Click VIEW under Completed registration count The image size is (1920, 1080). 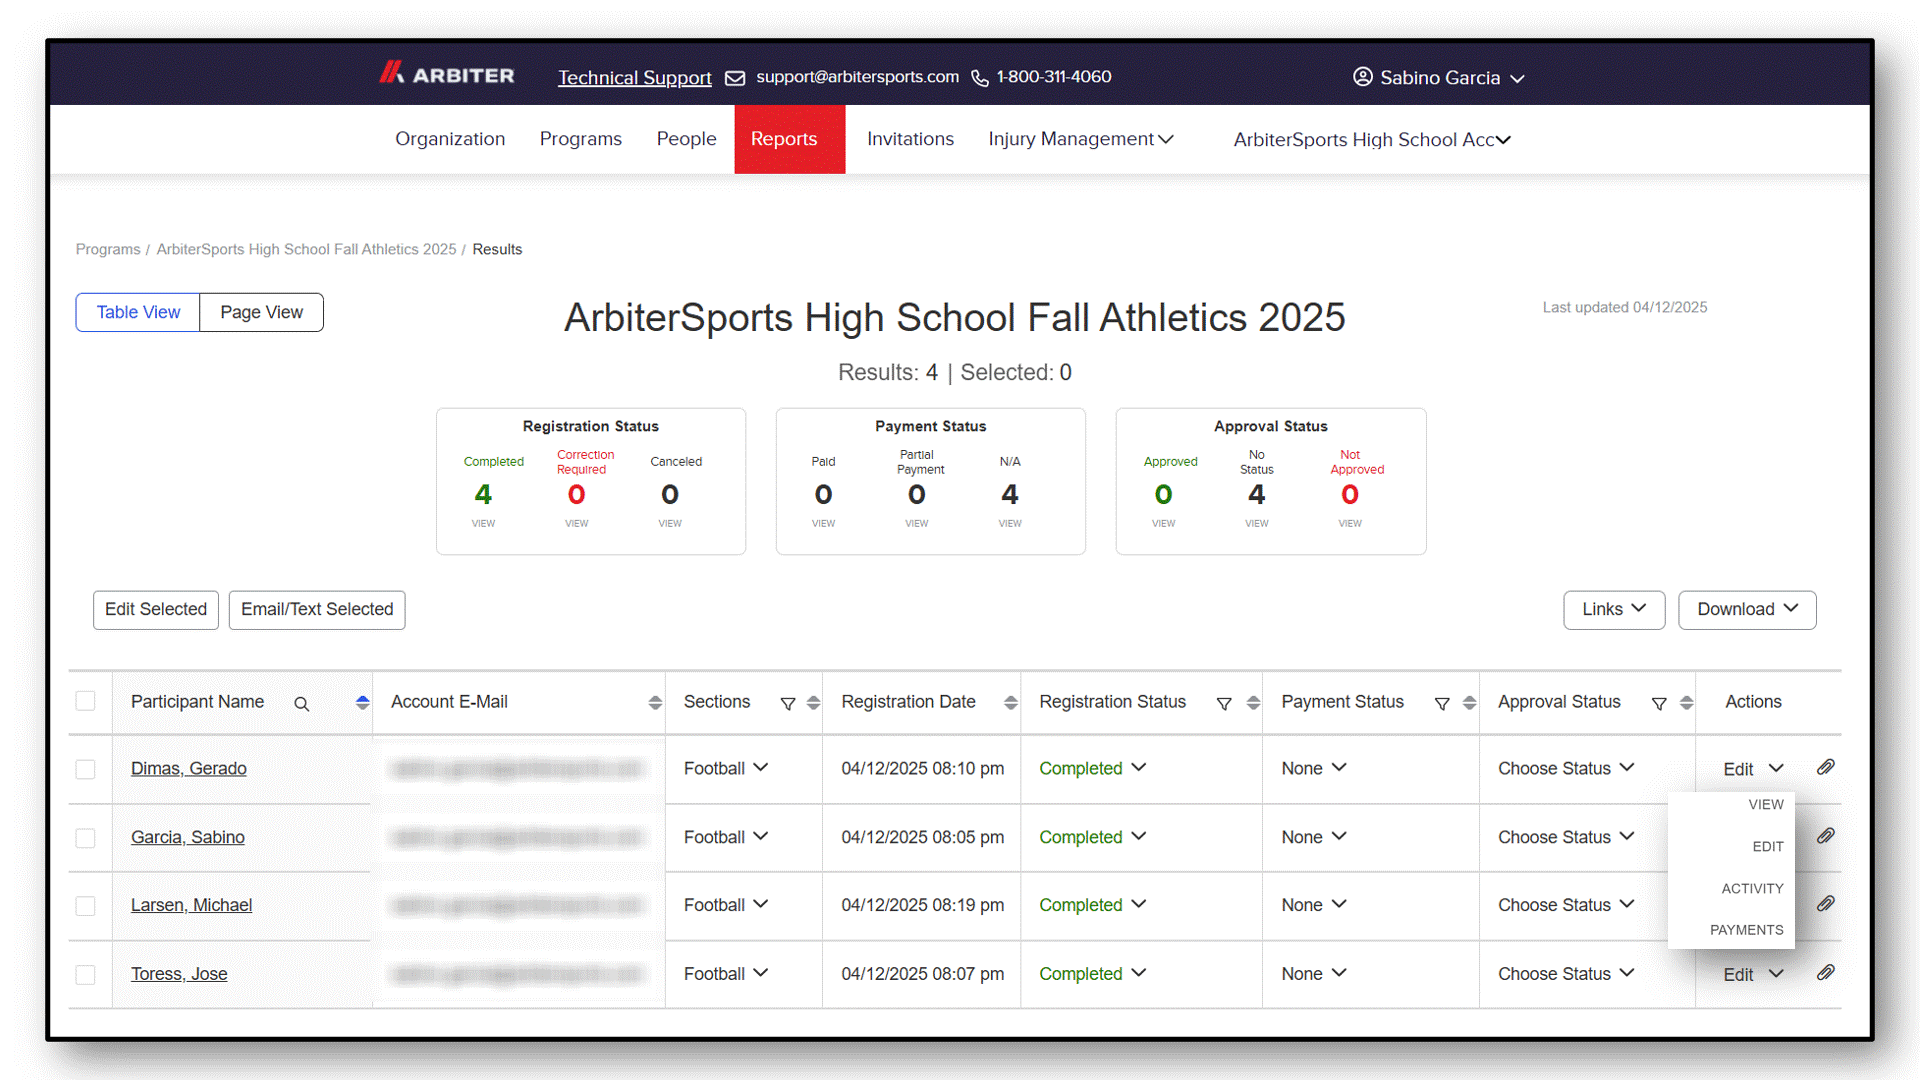483,523
